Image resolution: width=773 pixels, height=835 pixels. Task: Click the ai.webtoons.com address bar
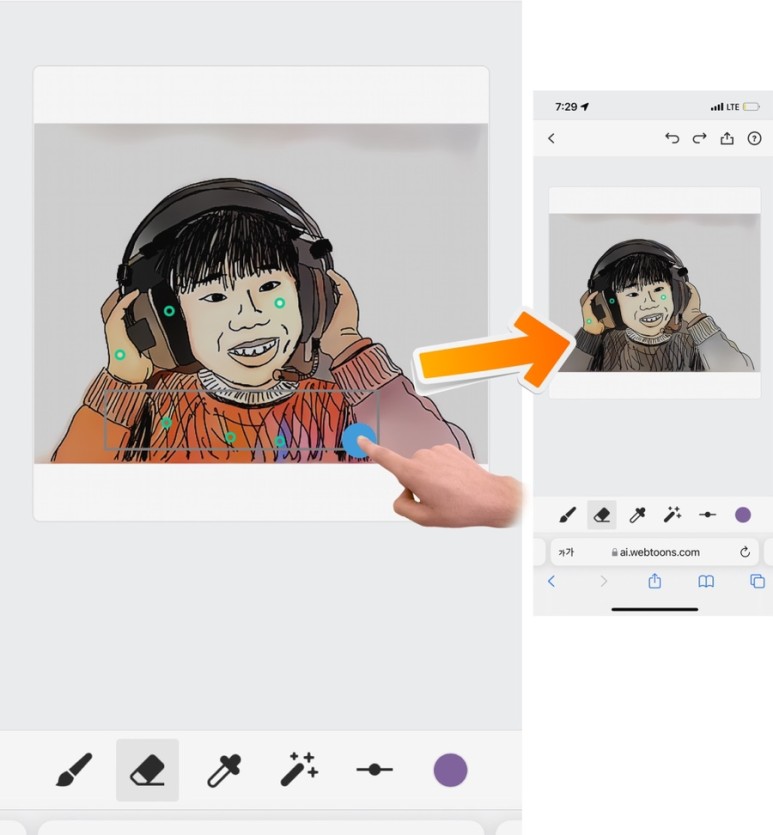point(655,552)
